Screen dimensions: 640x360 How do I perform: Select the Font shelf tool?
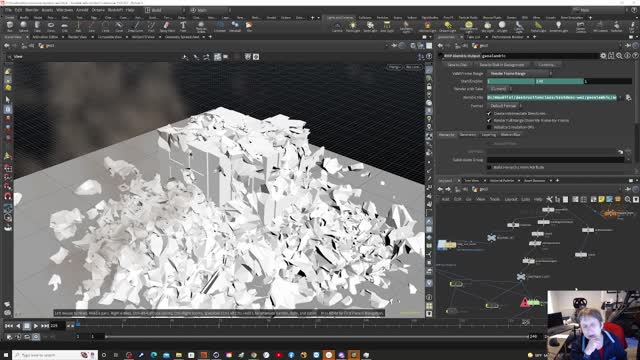tap(183, 27)
